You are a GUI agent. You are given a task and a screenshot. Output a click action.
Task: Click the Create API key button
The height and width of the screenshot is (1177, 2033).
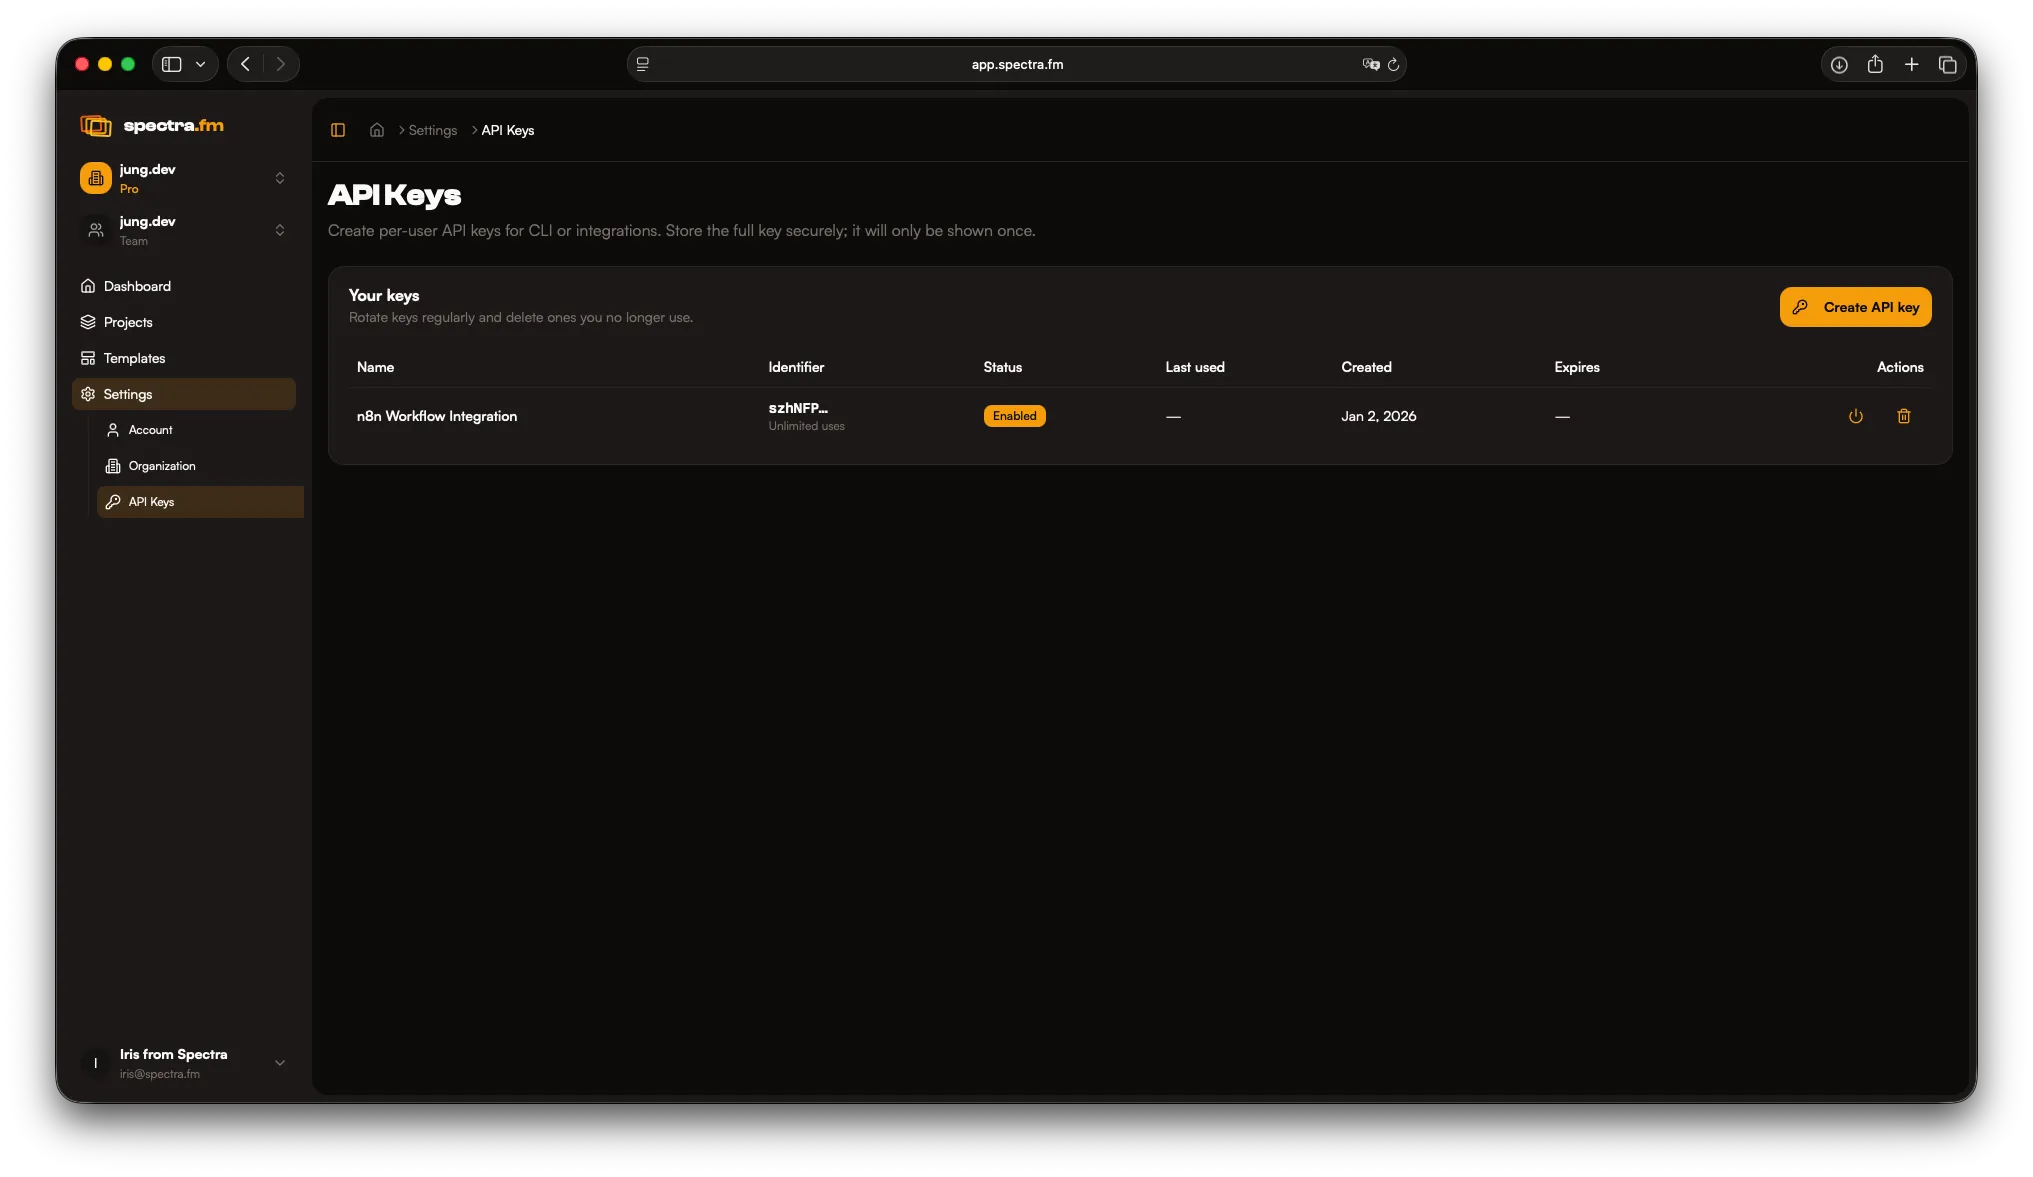(x=1855, y=307)
